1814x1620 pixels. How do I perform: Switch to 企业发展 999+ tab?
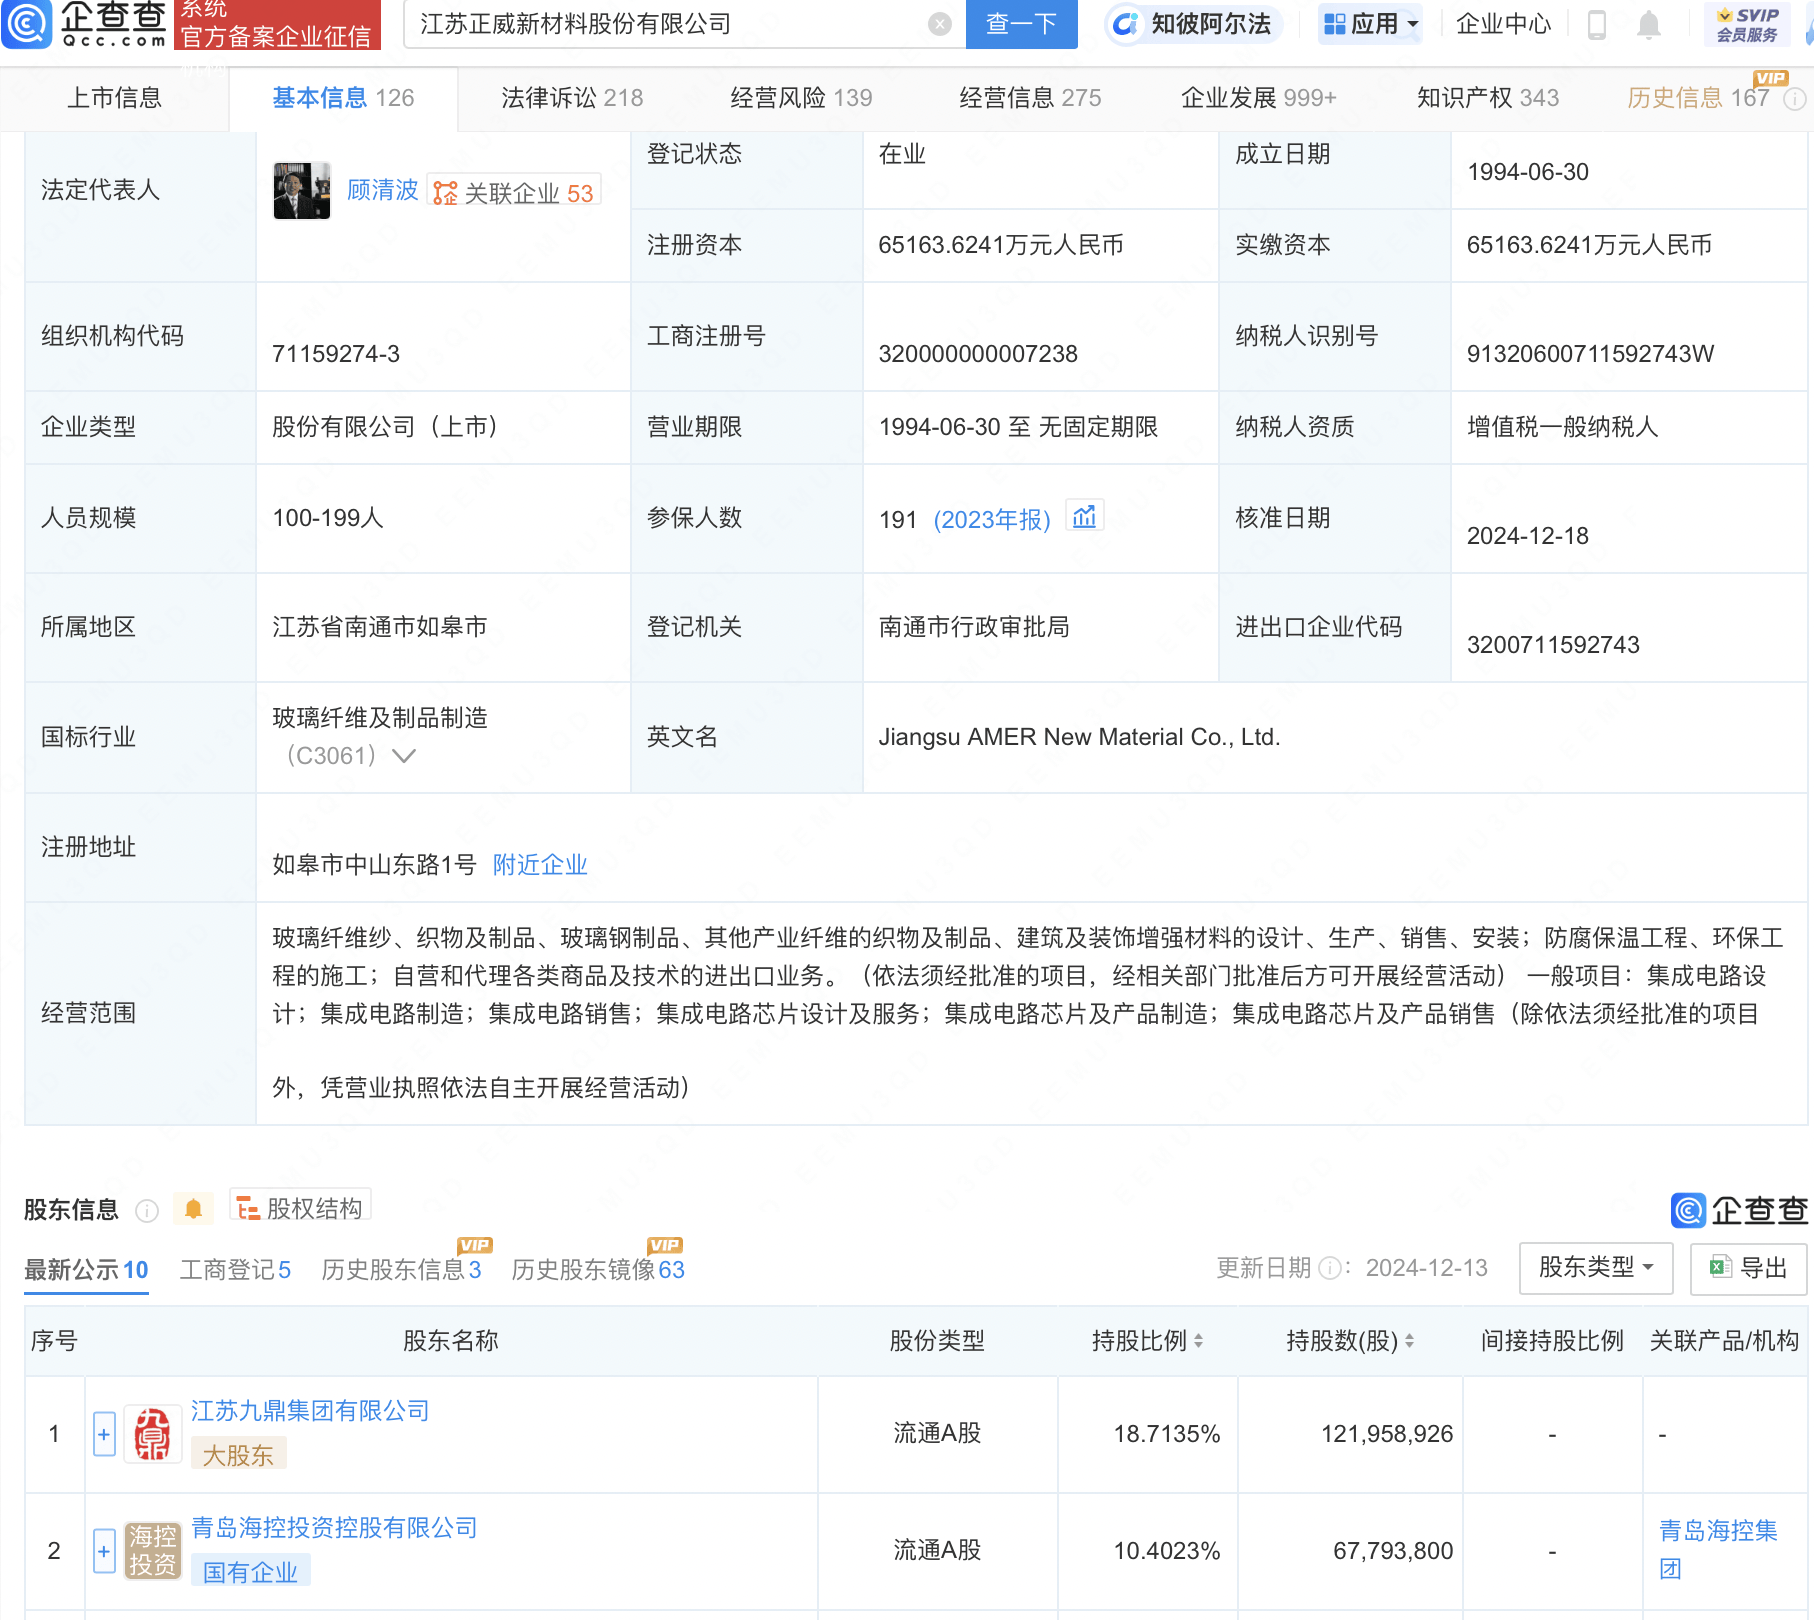coord(1258,98)
